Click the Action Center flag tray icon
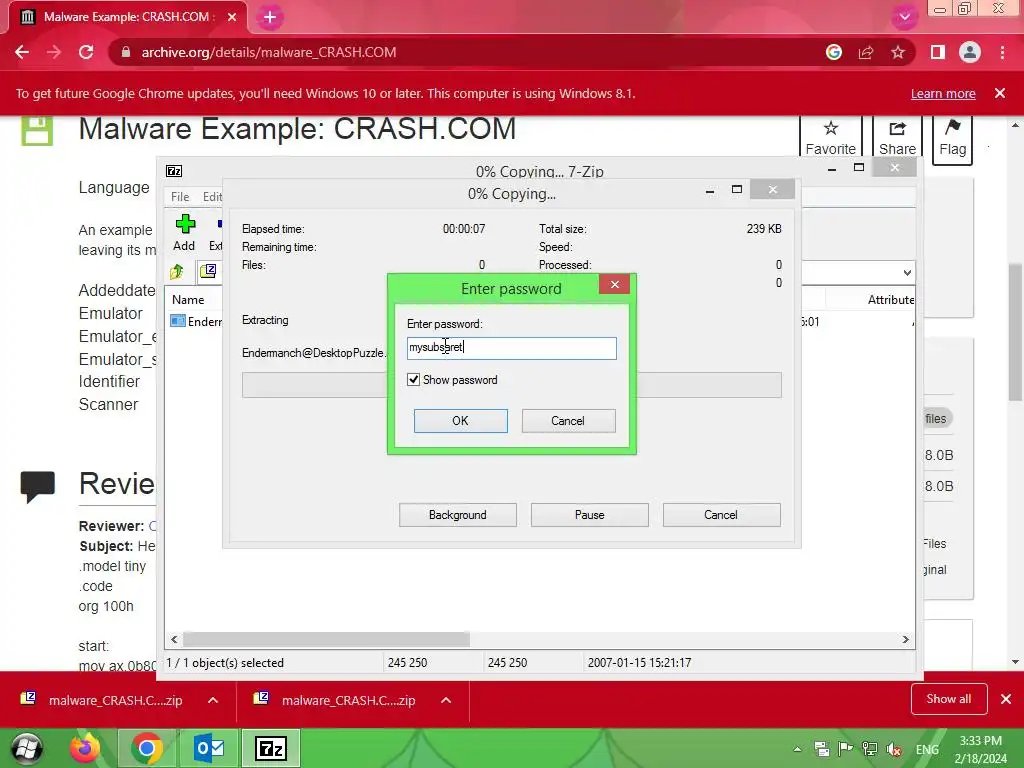This screenshot has height=768, width=1024. pyautogui.click(x=846, y=749)
